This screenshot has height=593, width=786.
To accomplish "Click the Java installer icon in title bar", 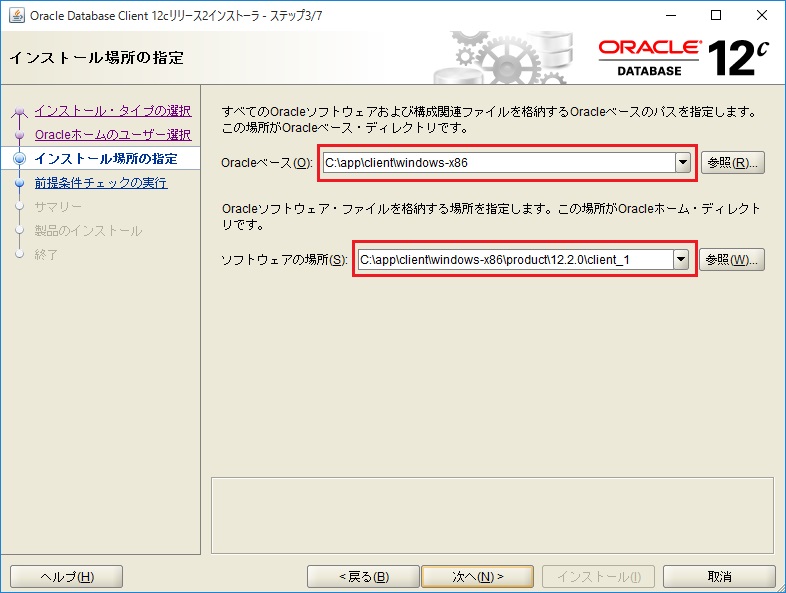I will pos(16,16).
